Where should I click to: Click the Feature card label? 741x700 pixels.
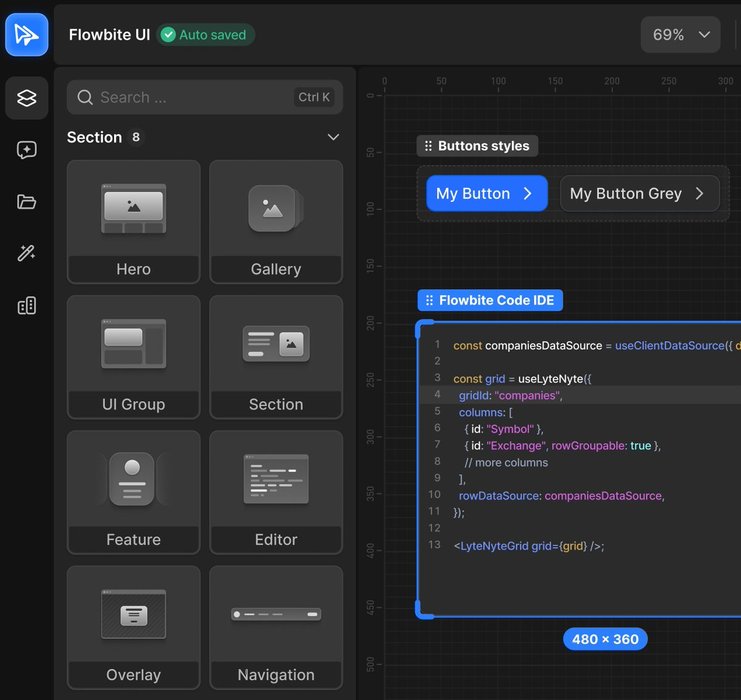click(x=134, y=540)
